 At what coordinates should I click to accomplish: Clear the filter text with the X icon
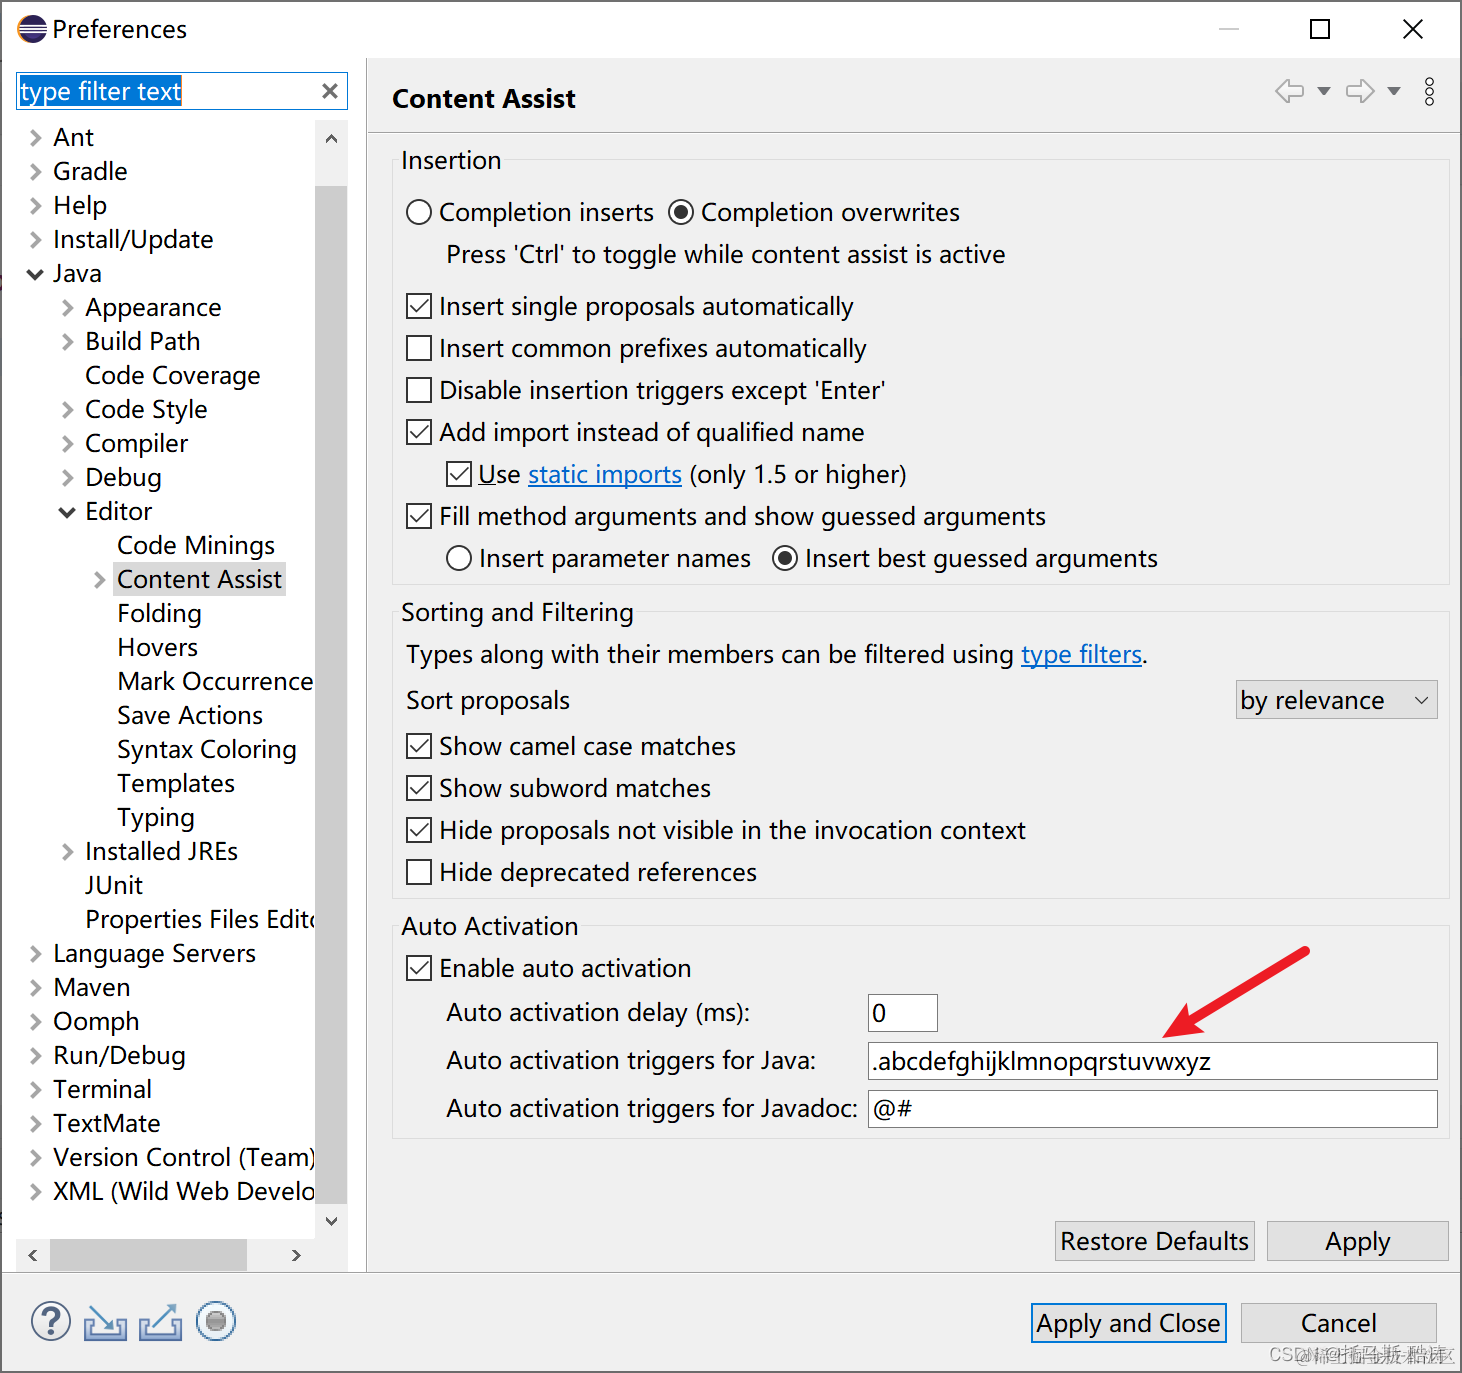click(x=329, y=91)
